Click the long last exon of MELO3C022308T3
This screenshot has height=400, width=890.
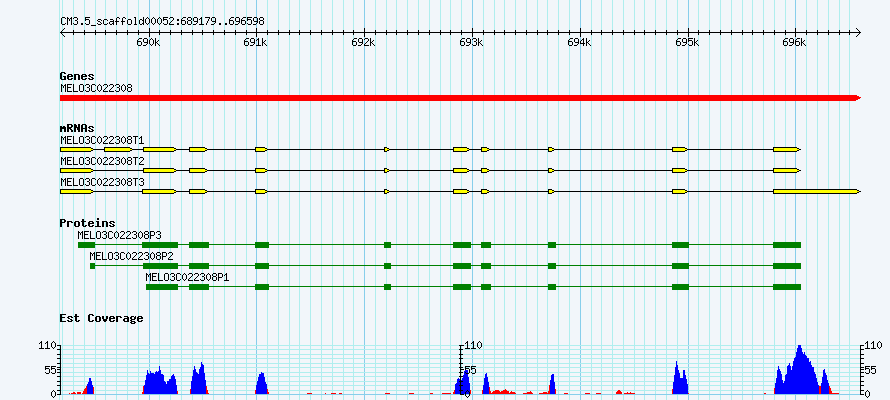tap(817, 192)
